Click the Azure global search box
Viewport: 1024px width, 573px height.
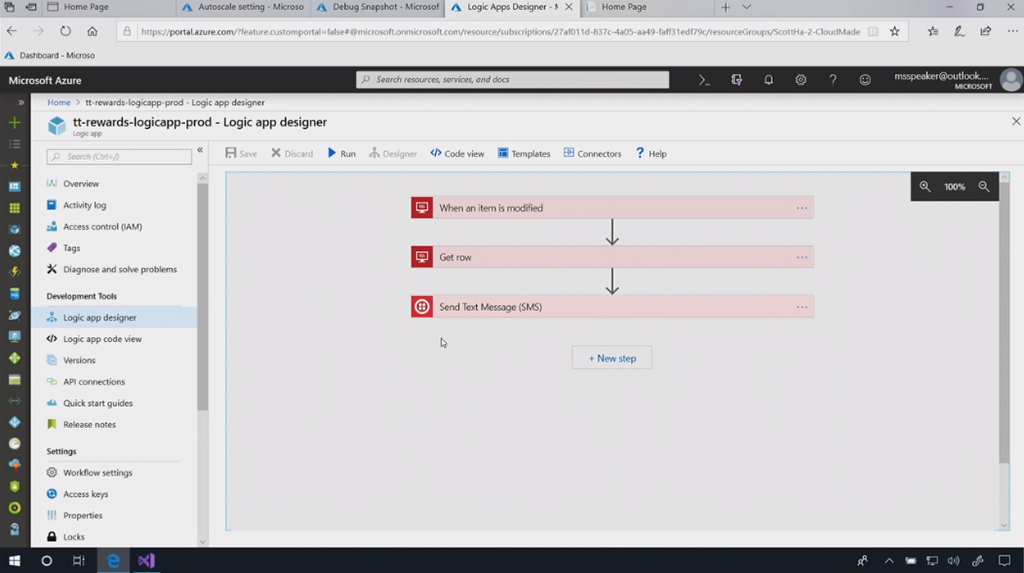(x=513, y=80)
